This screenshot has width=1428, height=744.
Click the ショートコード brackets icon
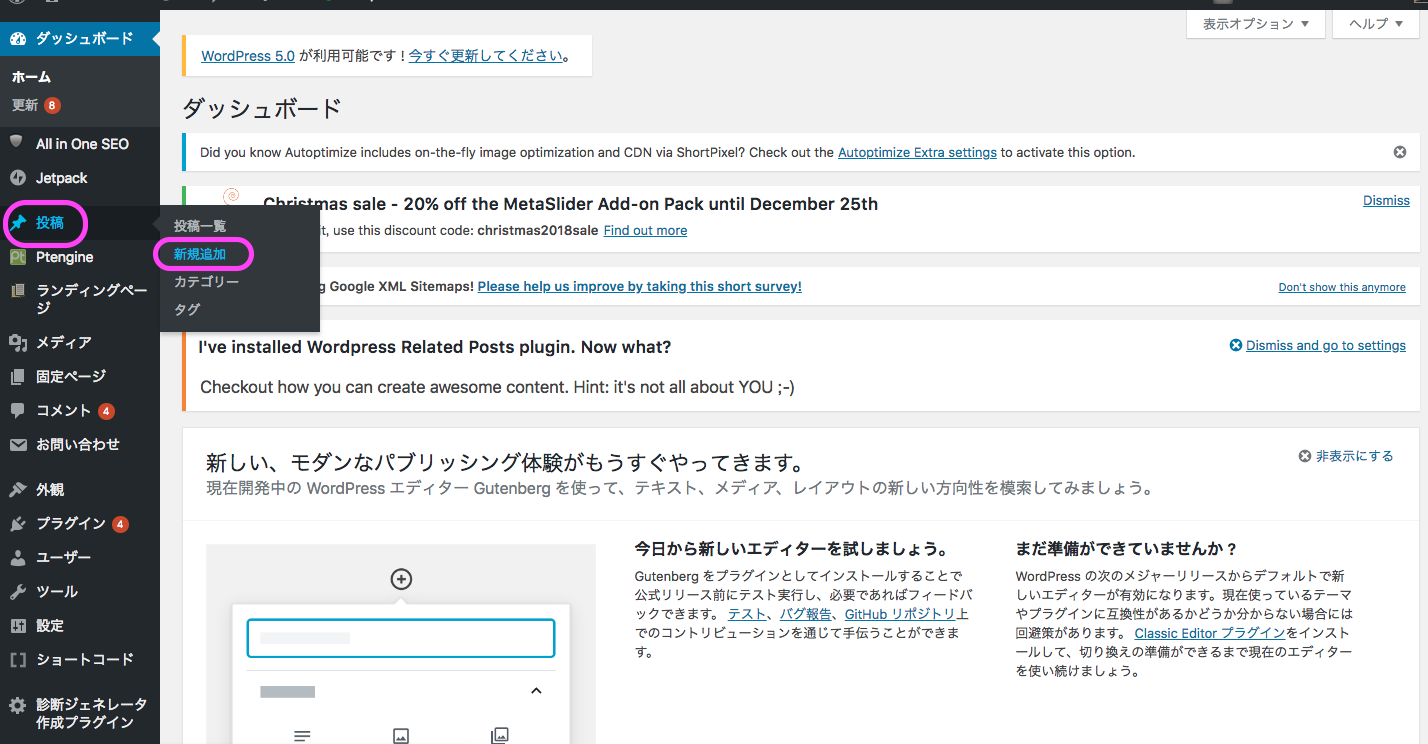[17, 660]
